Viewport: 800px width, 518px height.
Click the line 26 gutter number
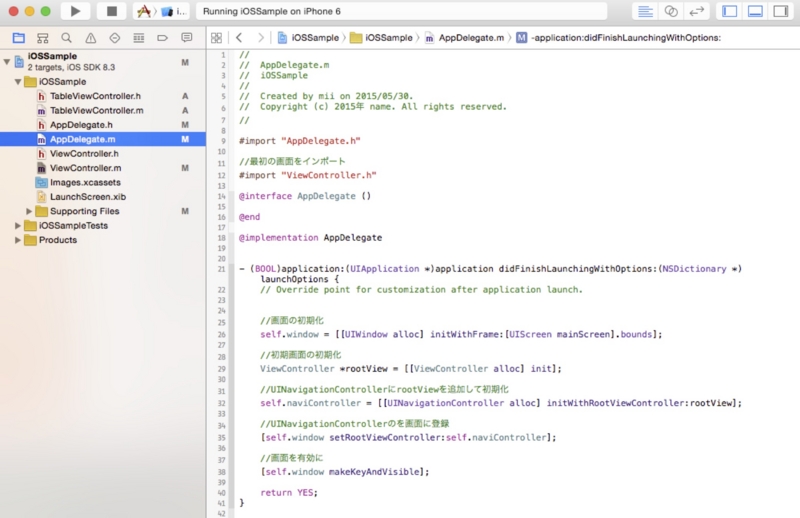pos(221,335)
